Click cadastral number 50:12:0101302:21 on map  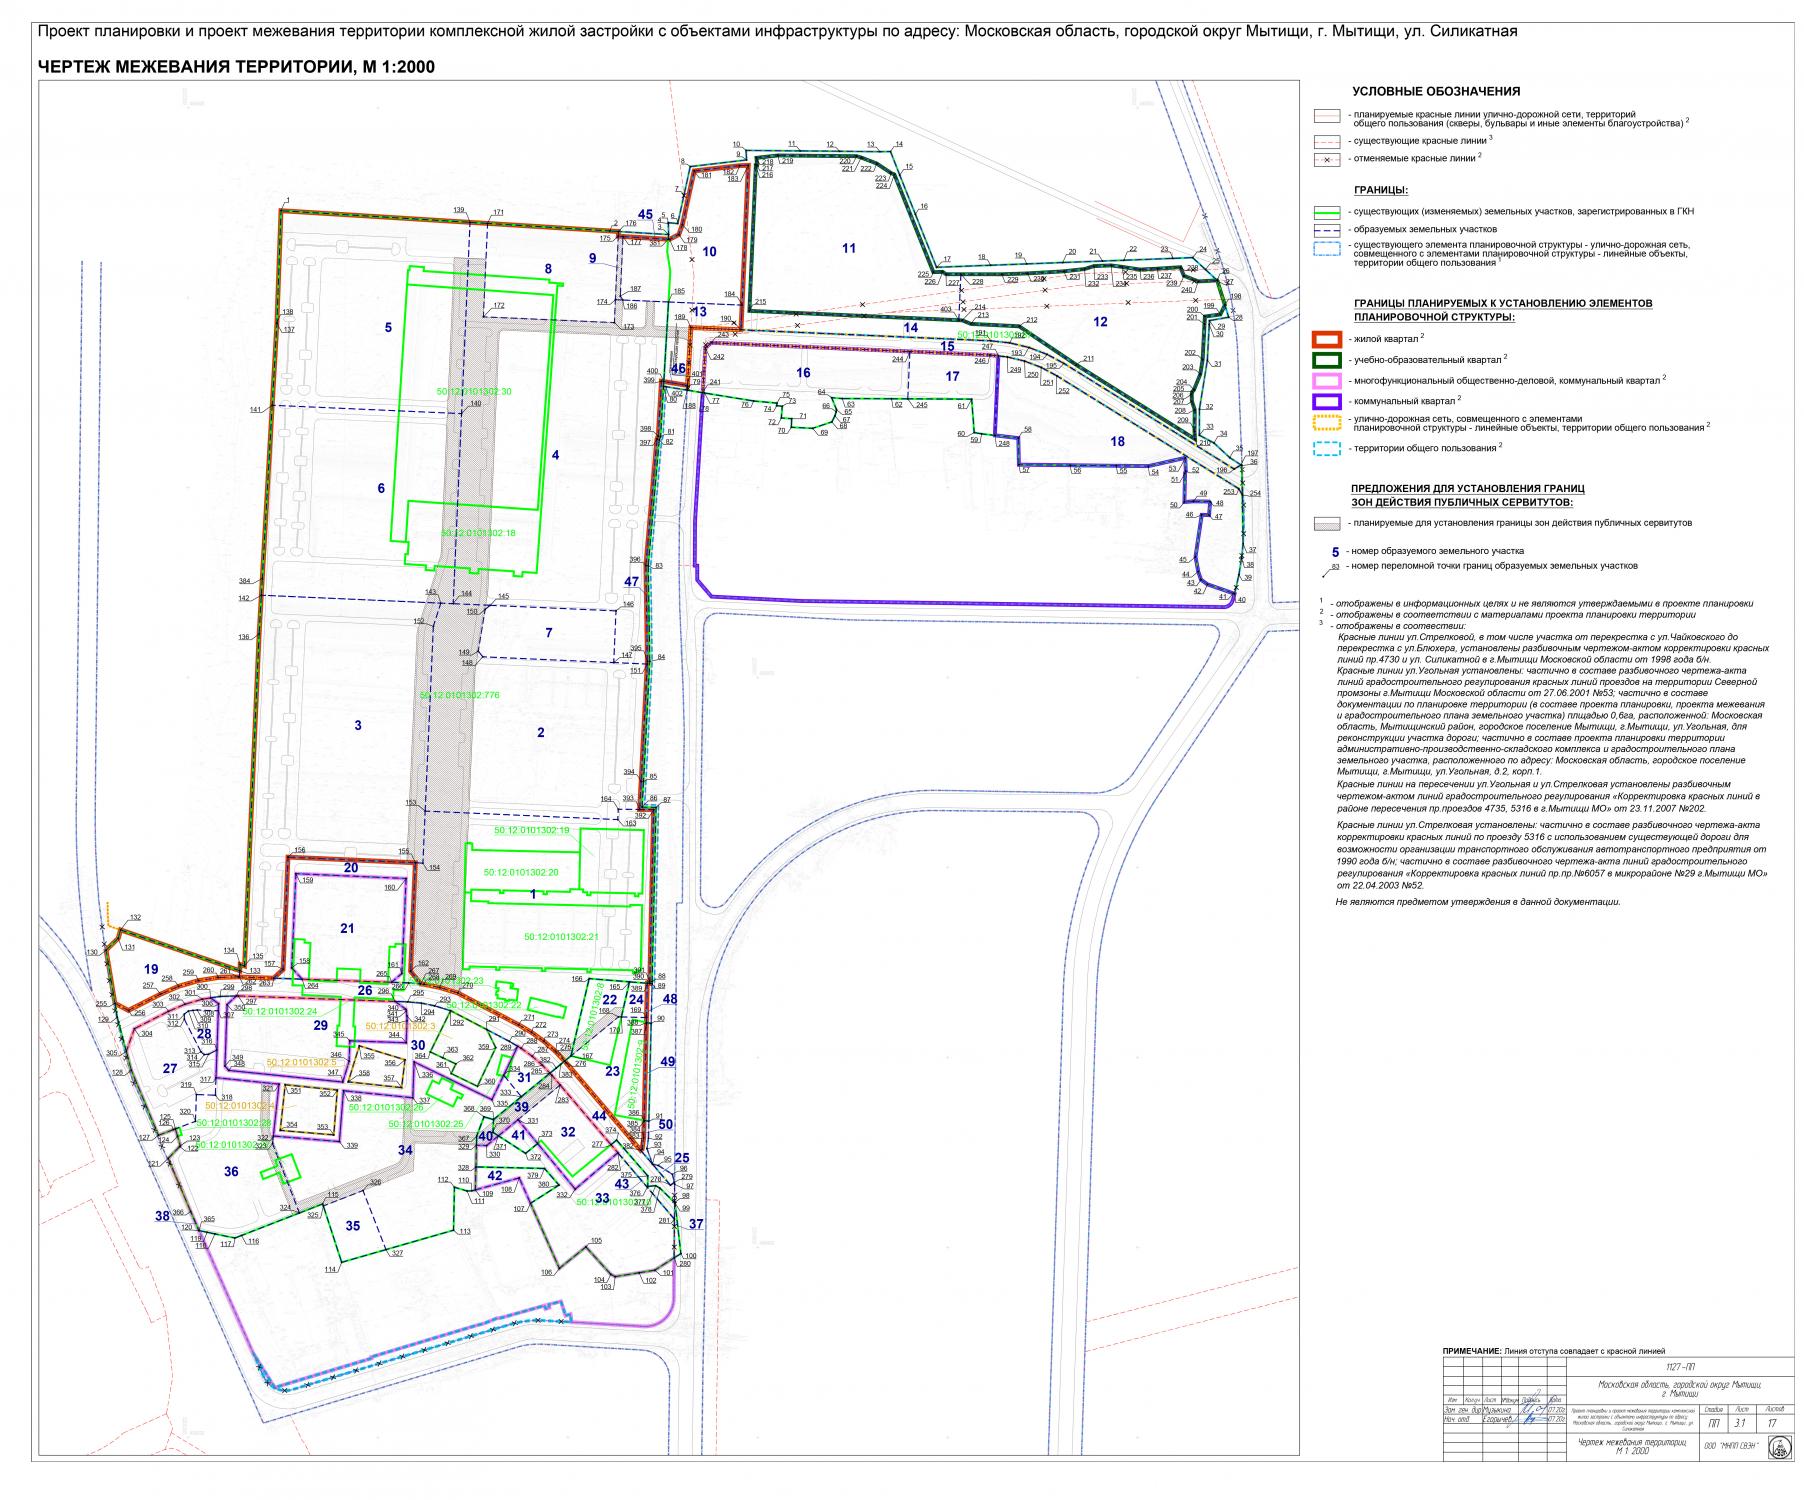pos(561,937)
